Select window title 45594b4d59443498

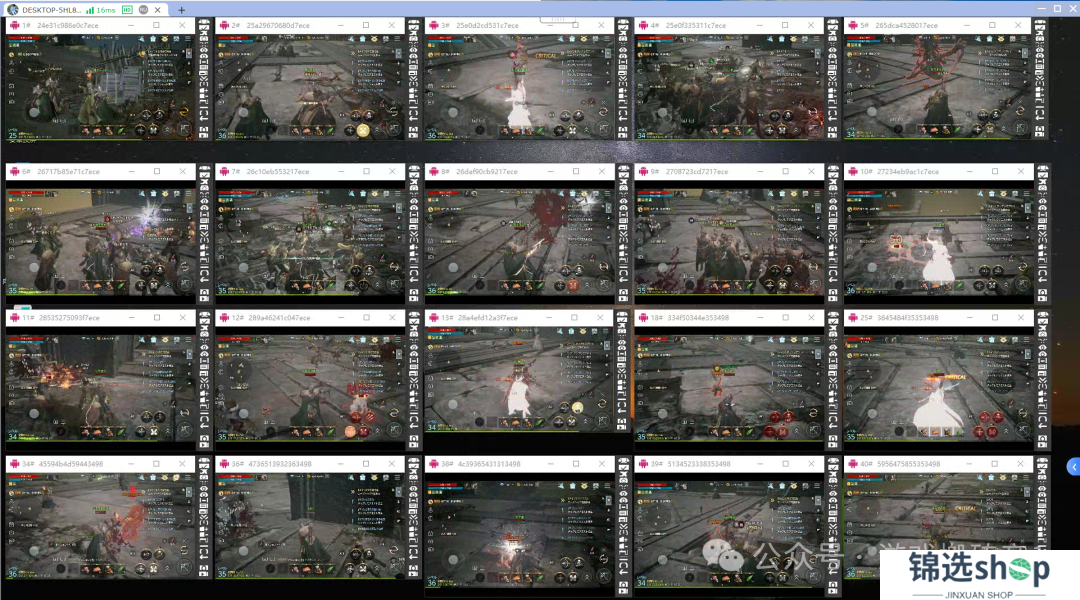tap(71, 464)
